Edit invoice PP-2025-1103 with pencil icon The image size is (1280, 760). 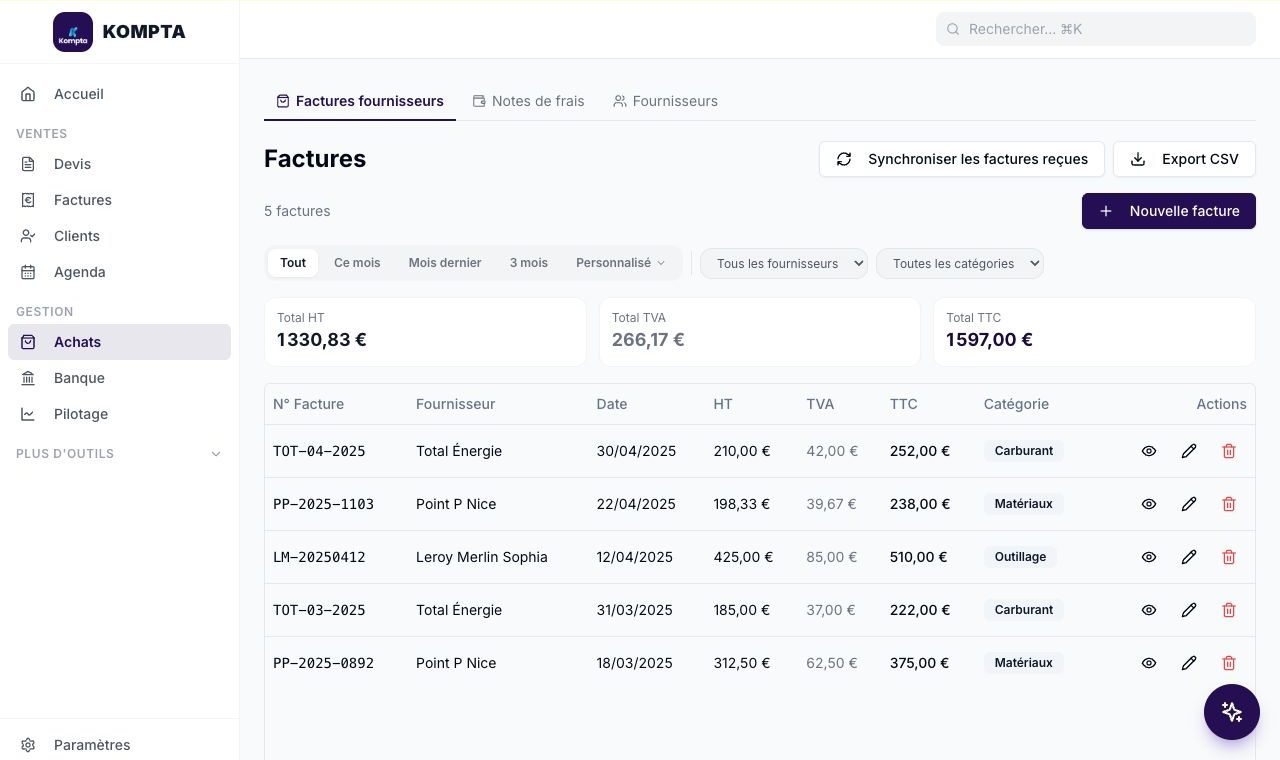coord(1189,504)
